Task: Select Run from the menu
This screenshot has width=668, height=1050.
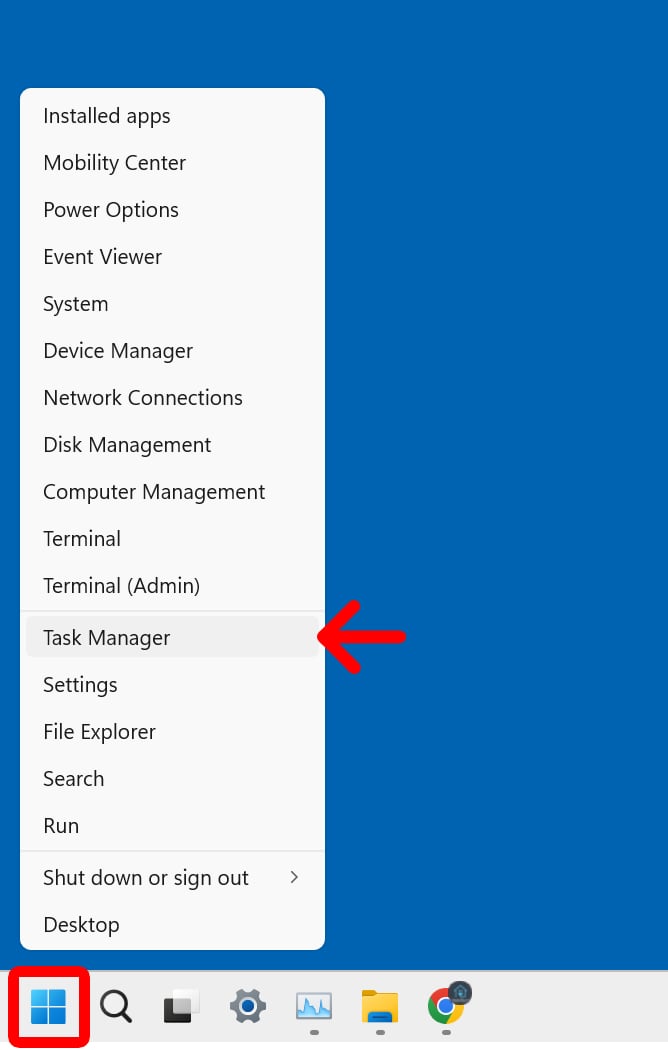Action: click(61, 826)
